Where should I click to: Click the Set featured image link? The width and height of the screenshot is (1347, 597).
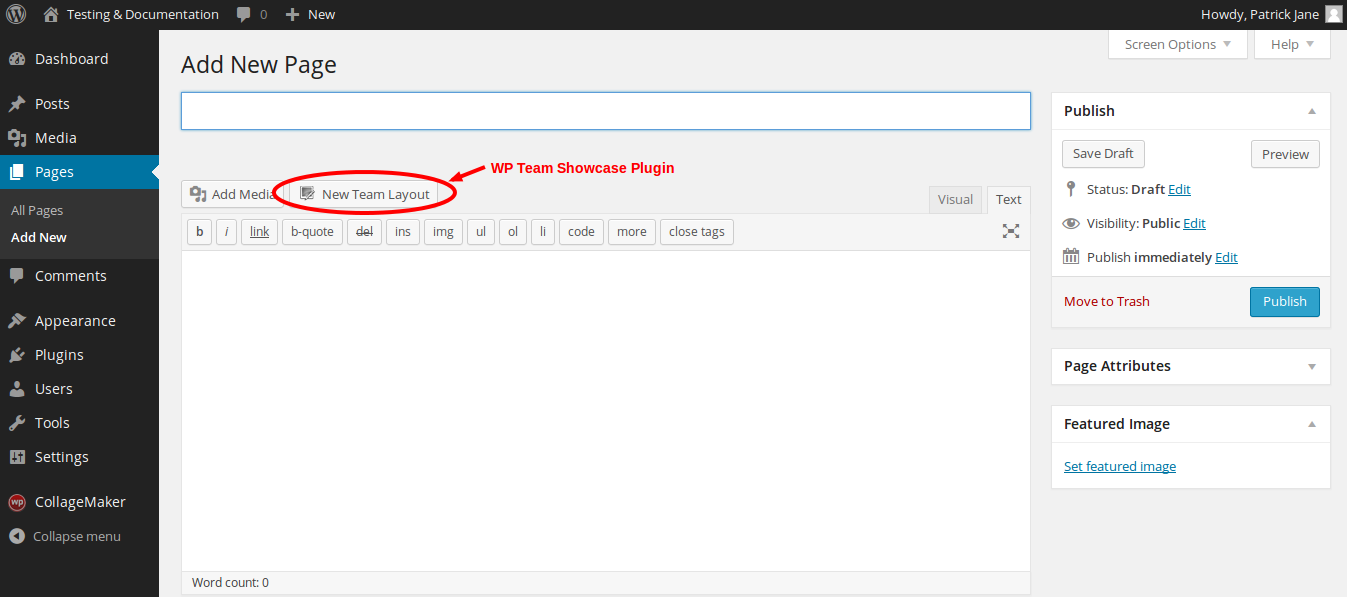click(1120, 466)
